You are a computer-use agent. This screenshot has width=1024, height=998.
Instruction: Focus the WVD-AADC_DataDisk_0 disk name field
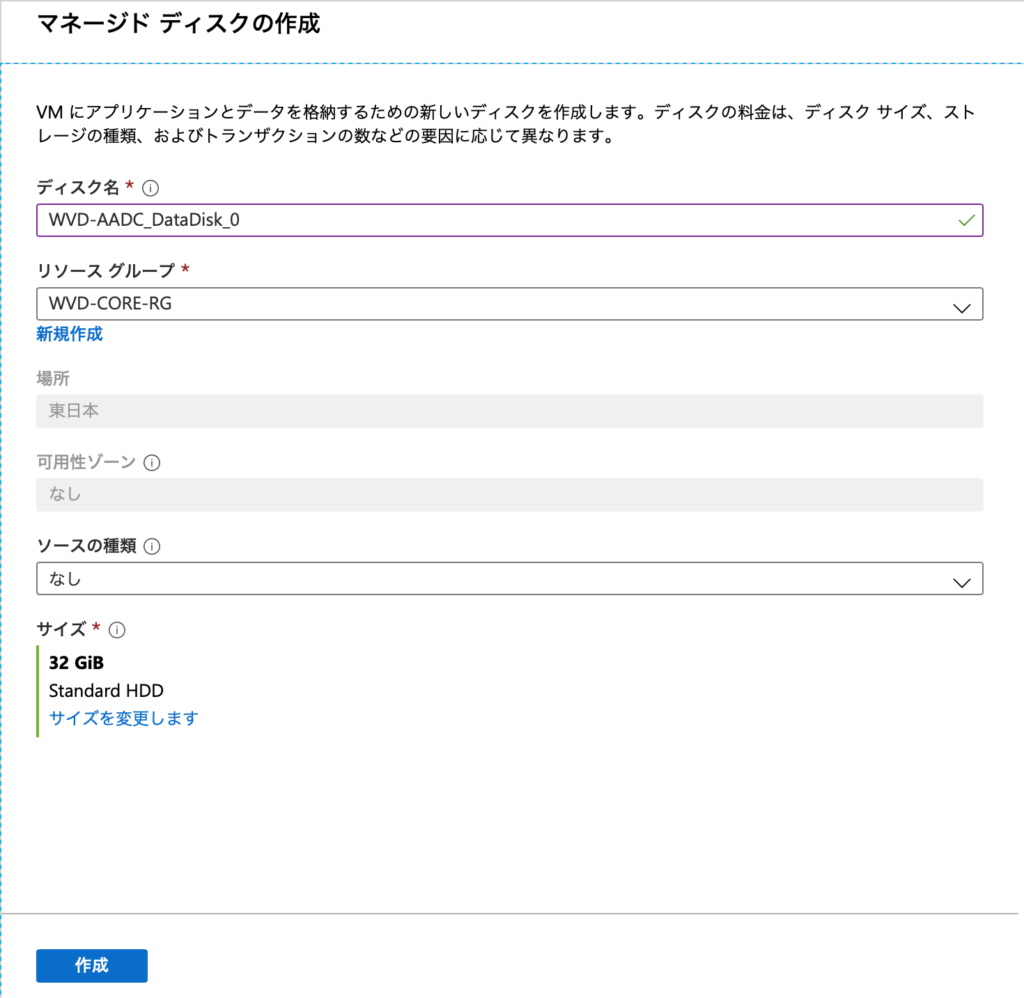(509, 220)
